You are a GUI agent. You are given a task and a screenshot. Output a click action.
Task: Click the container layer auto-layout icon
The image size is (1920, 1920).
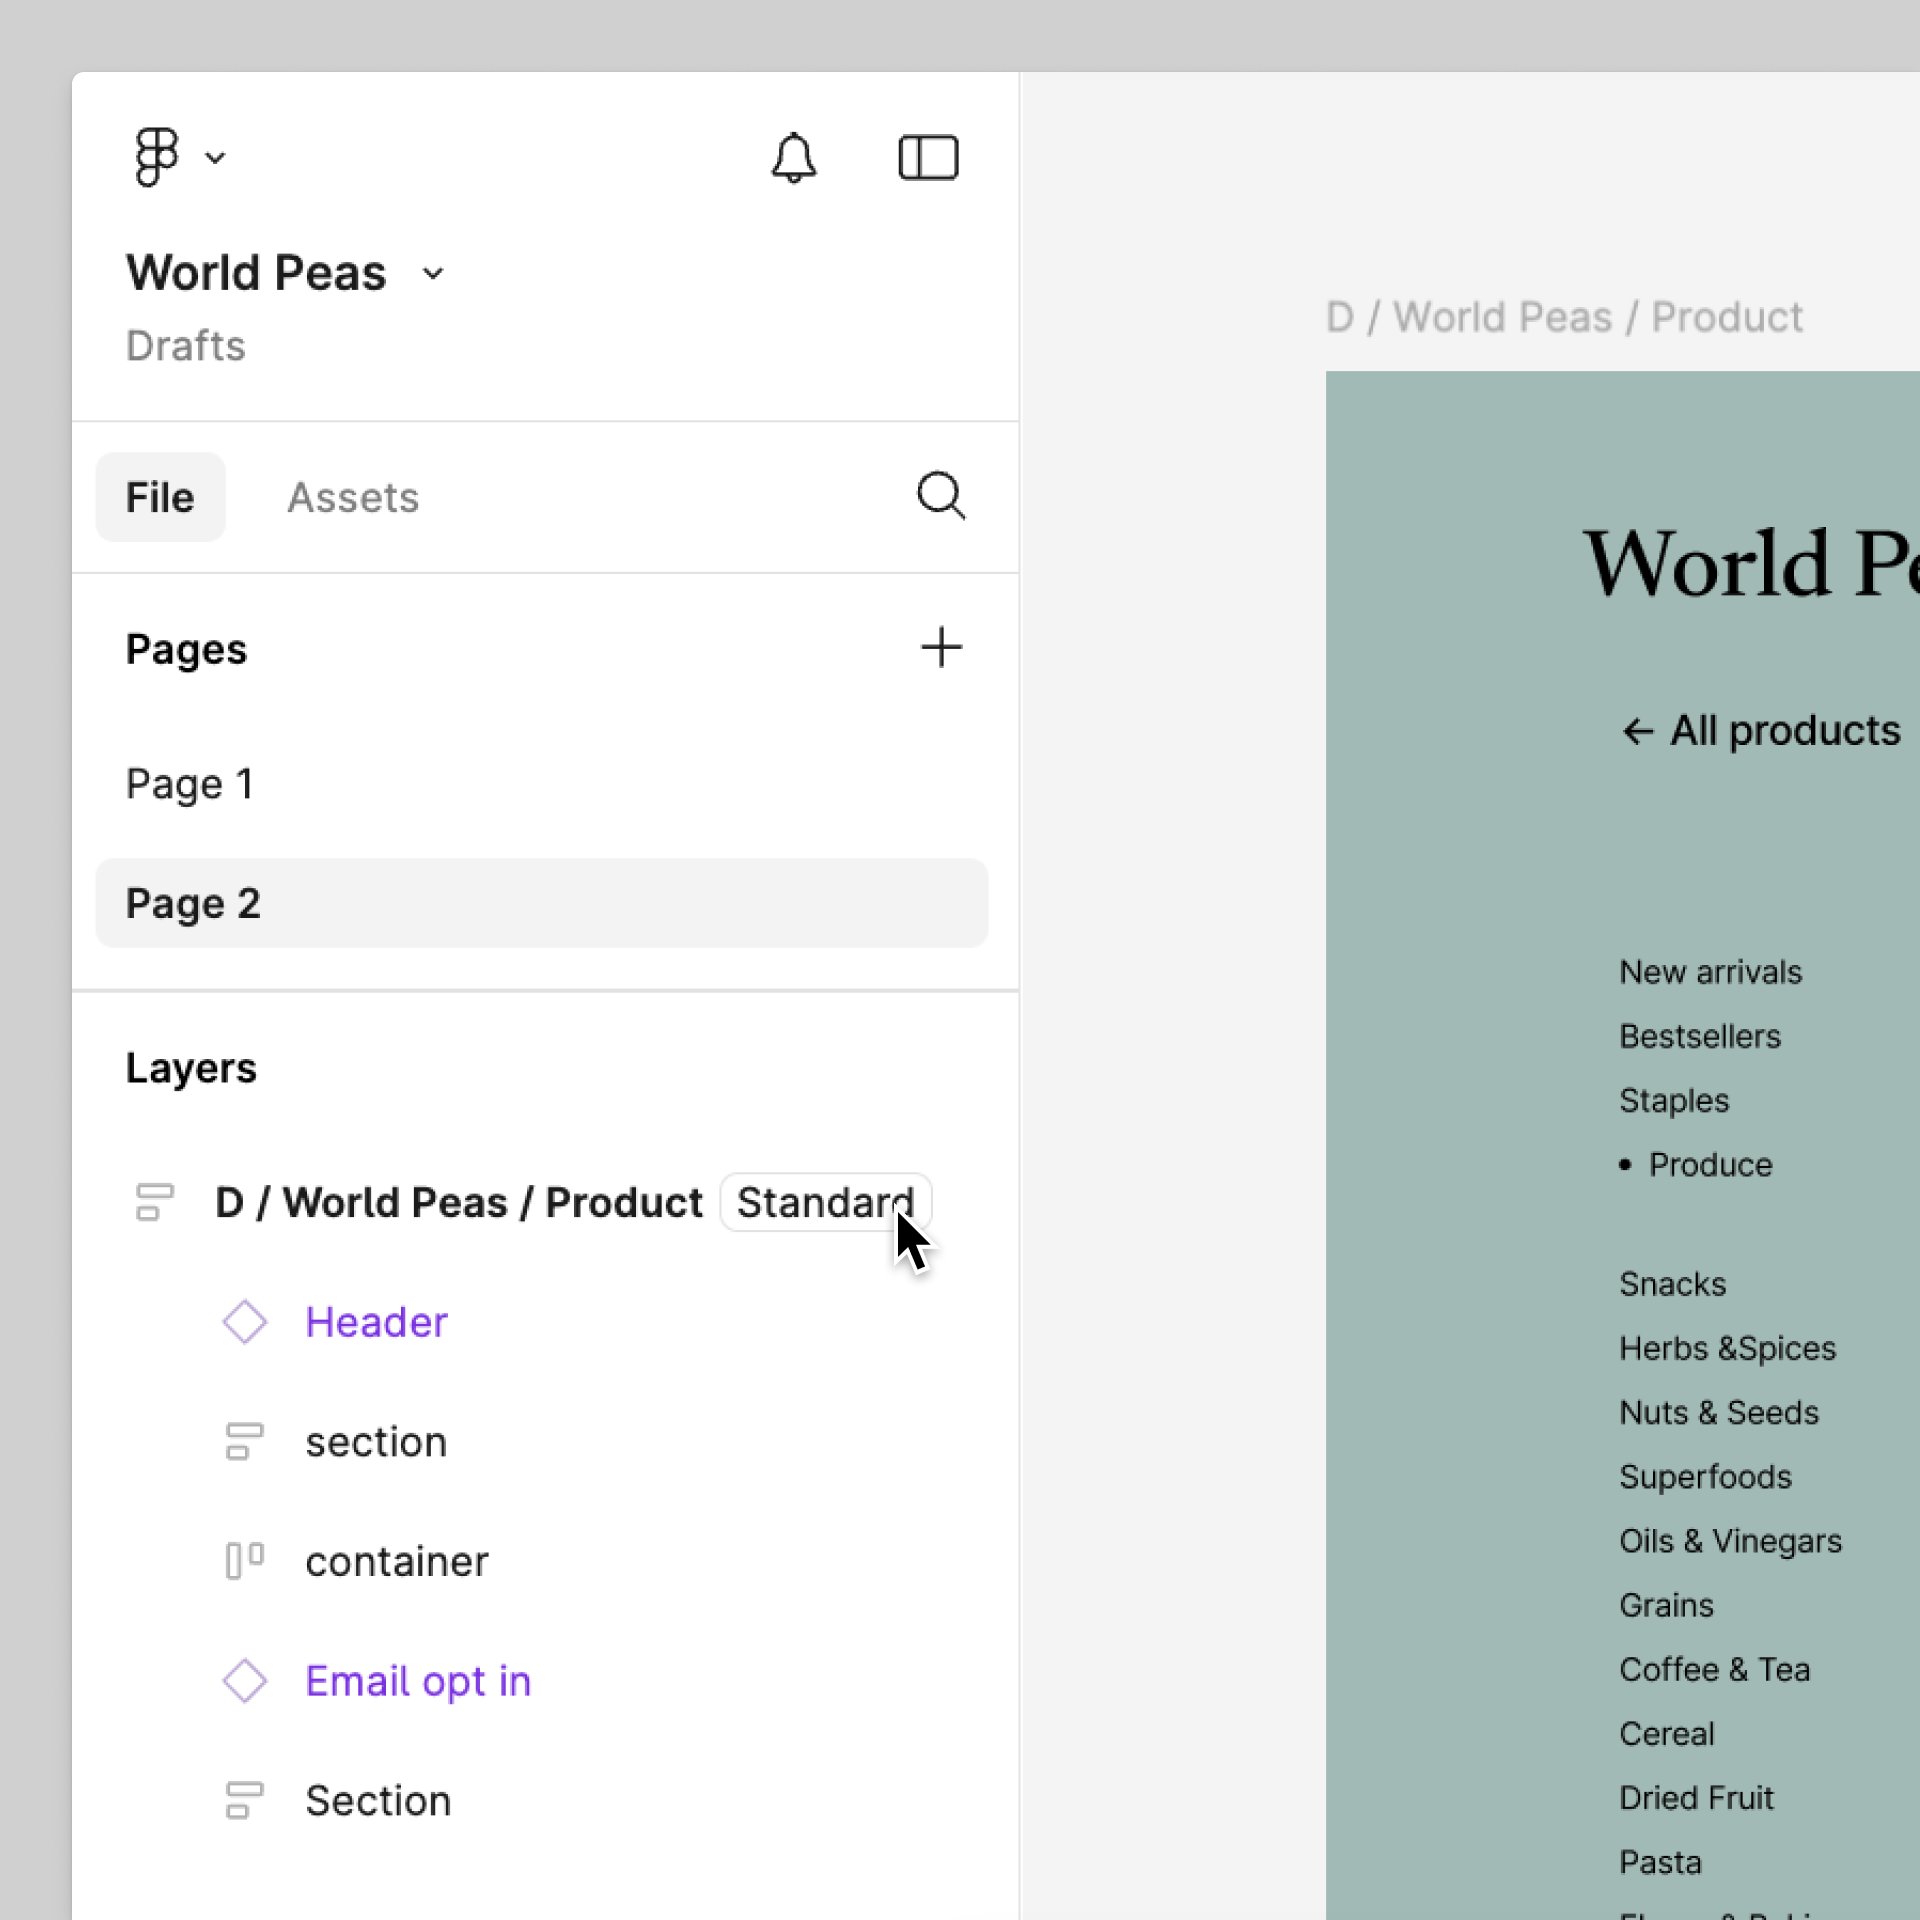coord(244,1561)
